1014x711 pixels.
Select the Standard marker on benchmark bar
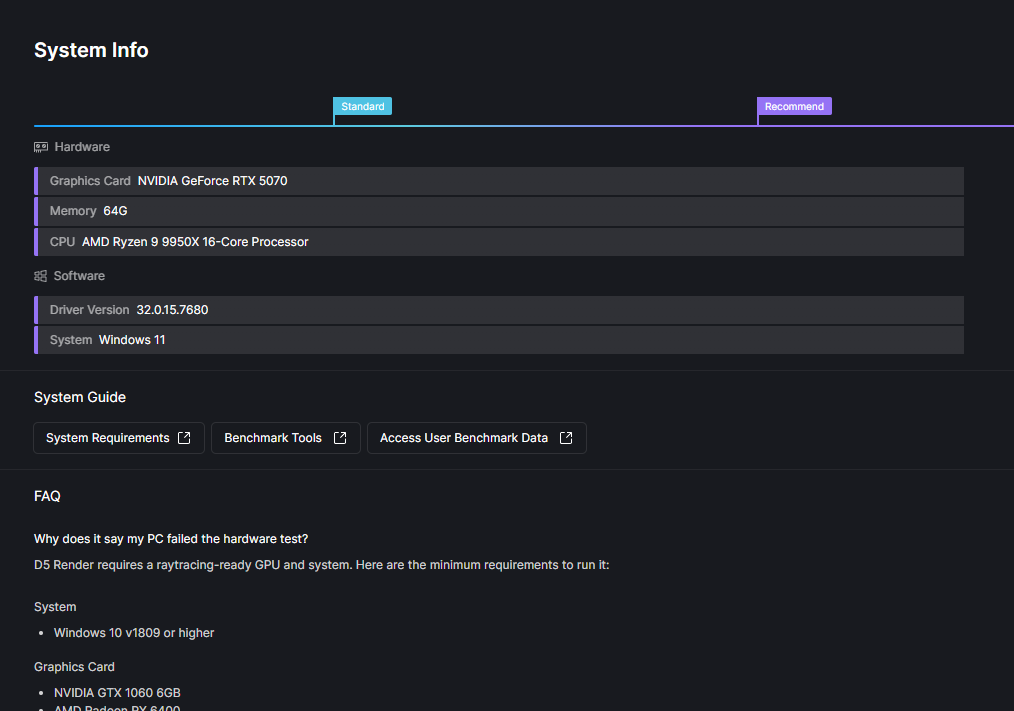[362, 106]
